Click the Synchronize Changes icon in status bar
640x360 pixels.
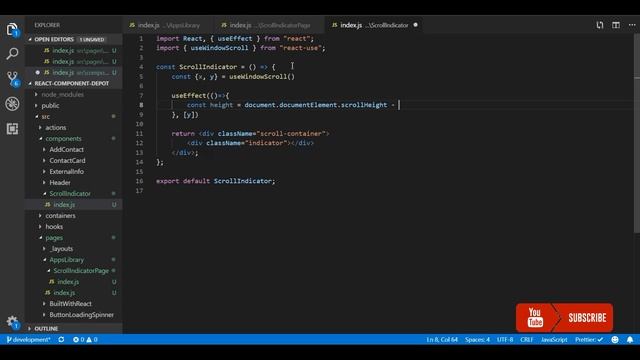61,340
